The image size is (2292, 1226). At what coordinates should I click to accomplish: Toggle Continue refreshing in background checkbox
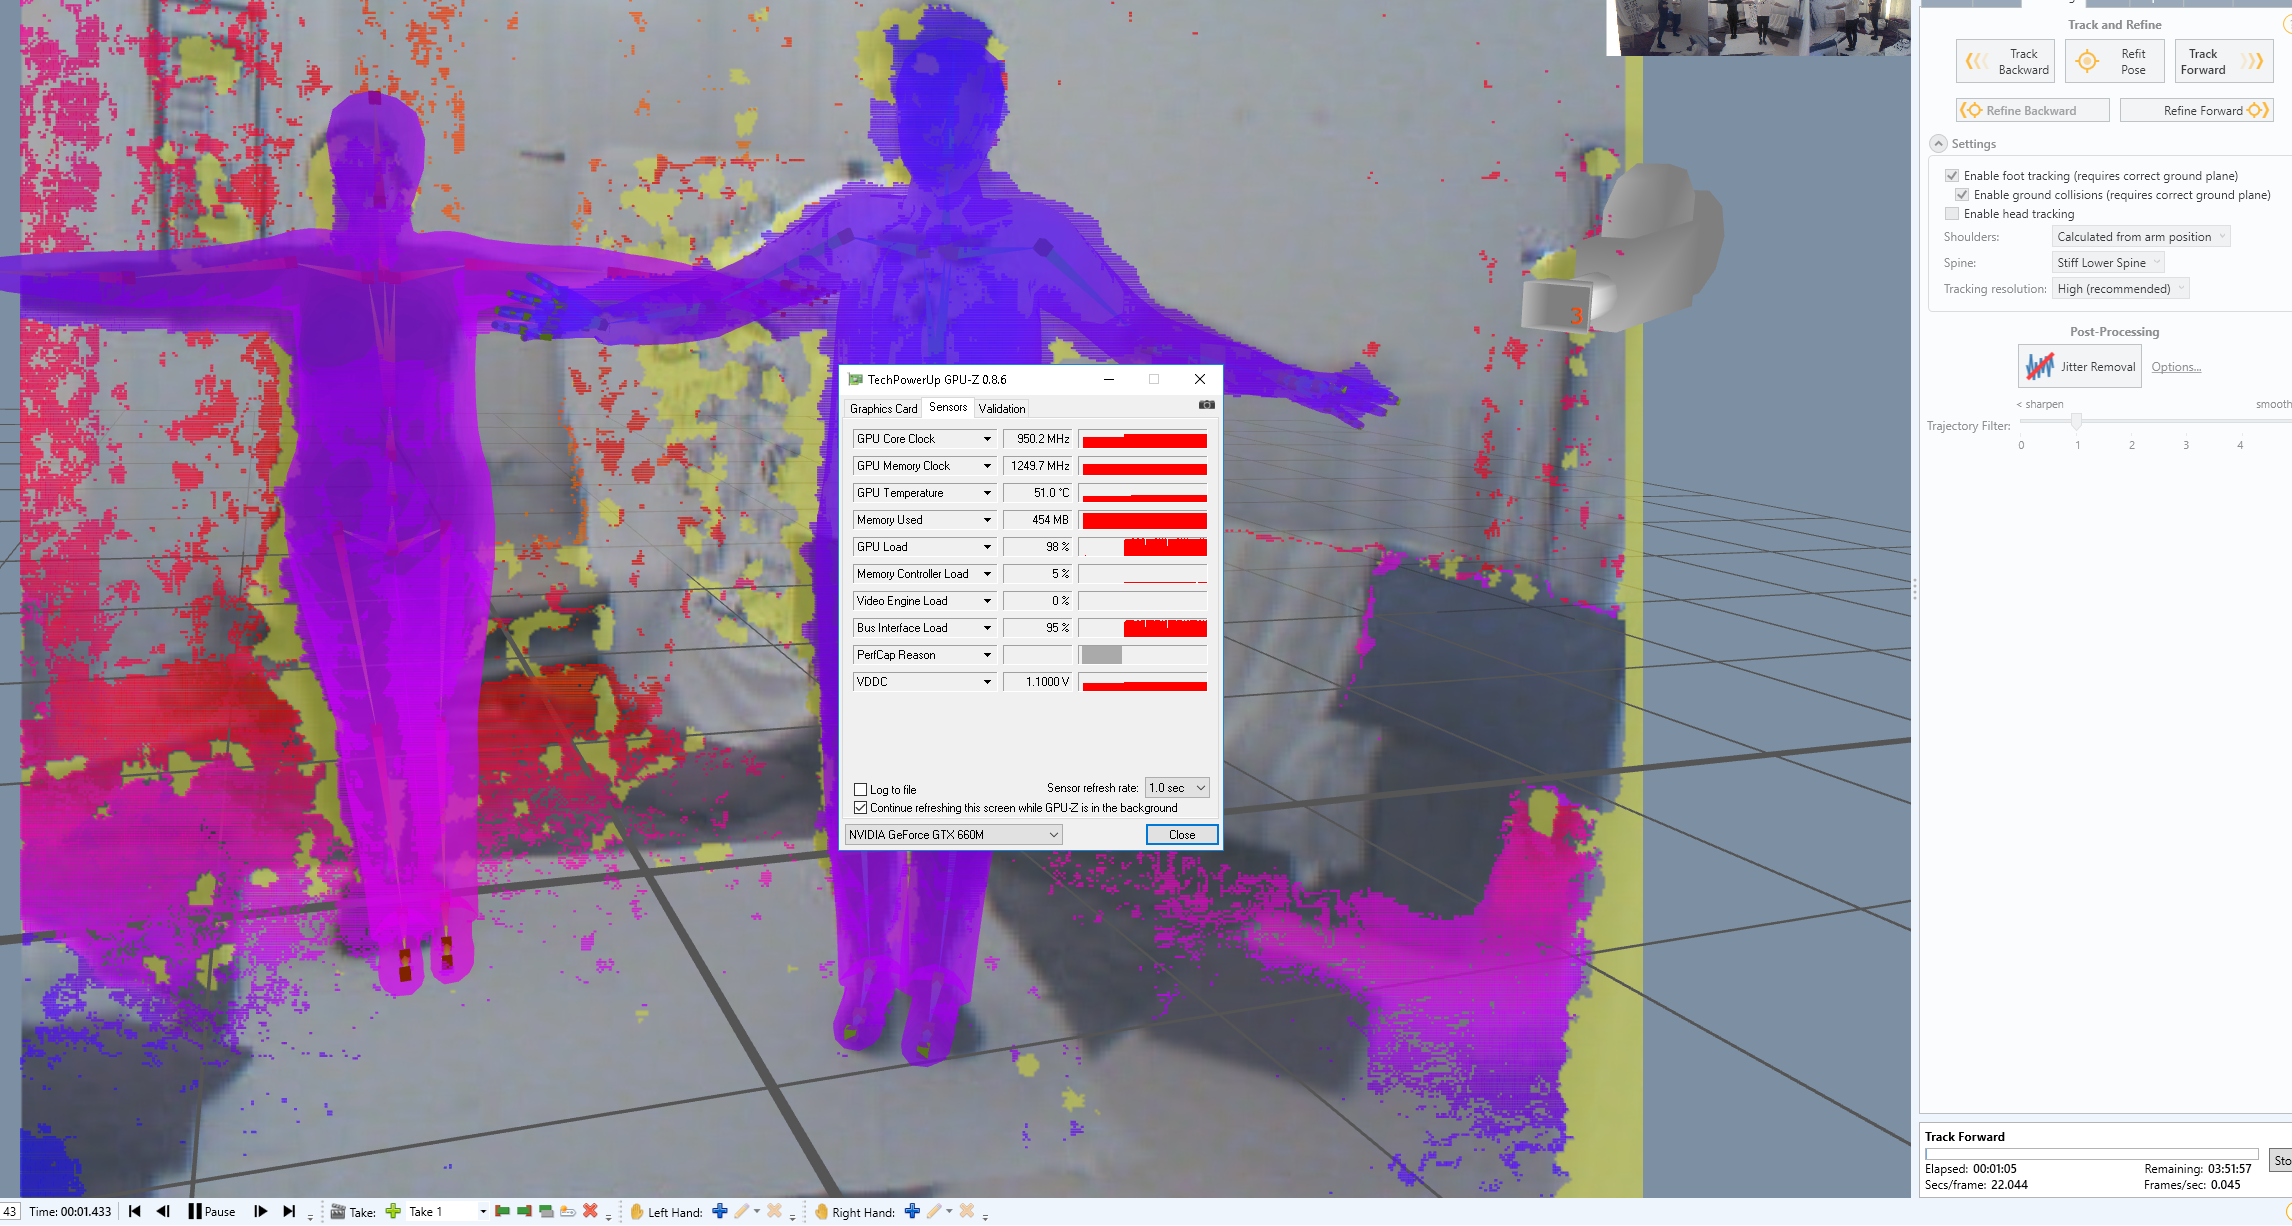(x=860, y=807)
